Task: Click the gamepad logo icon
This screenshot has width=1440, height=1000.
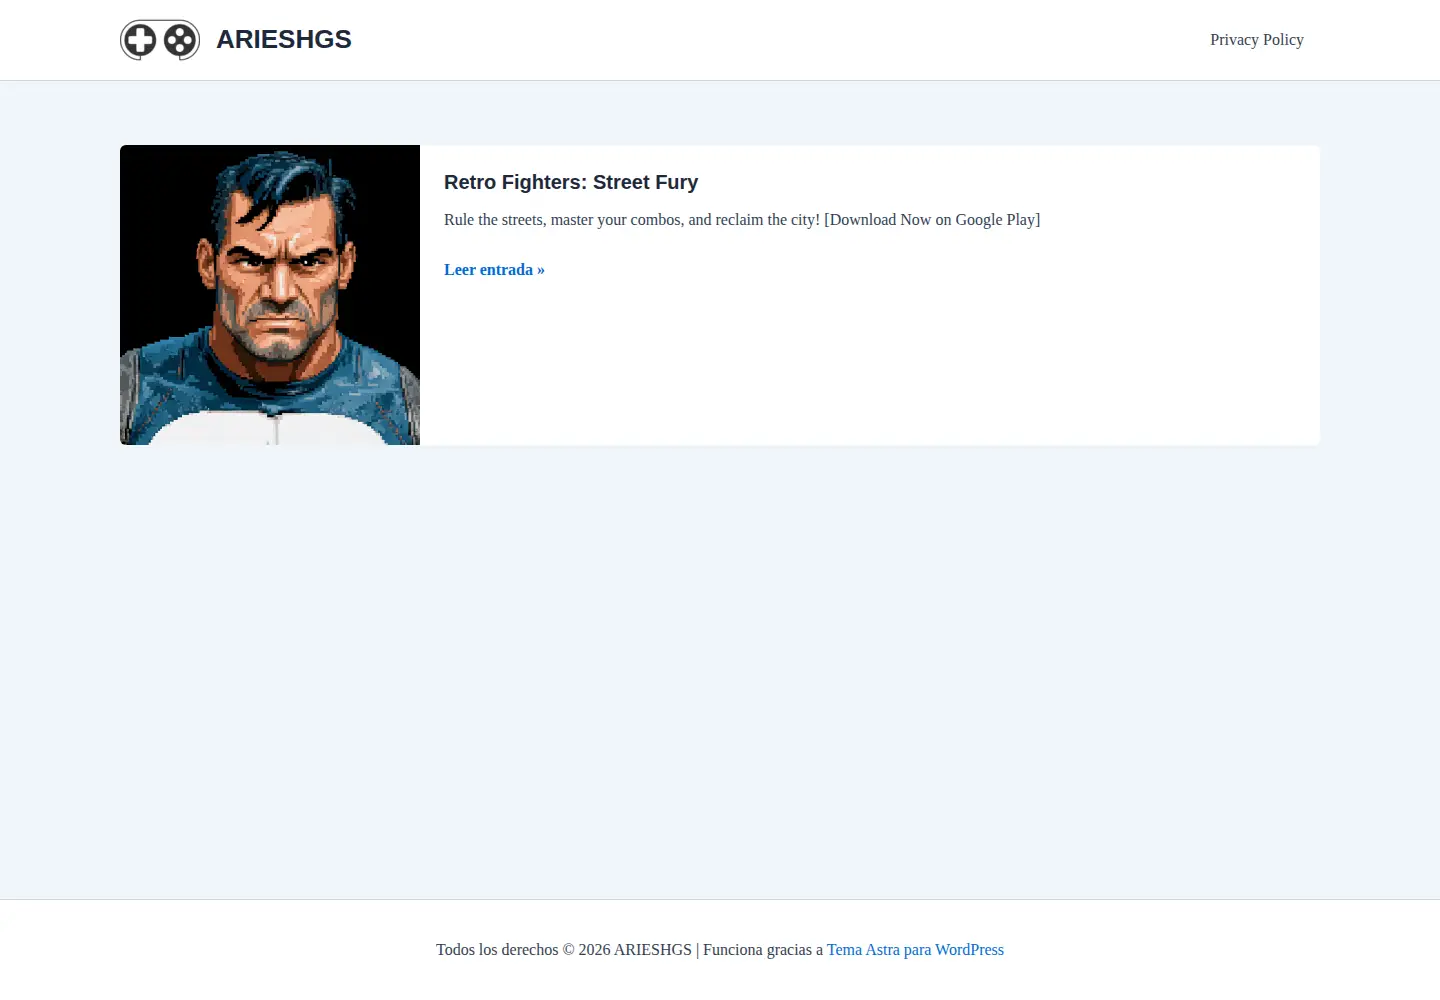Action: (x=160, y=40)
